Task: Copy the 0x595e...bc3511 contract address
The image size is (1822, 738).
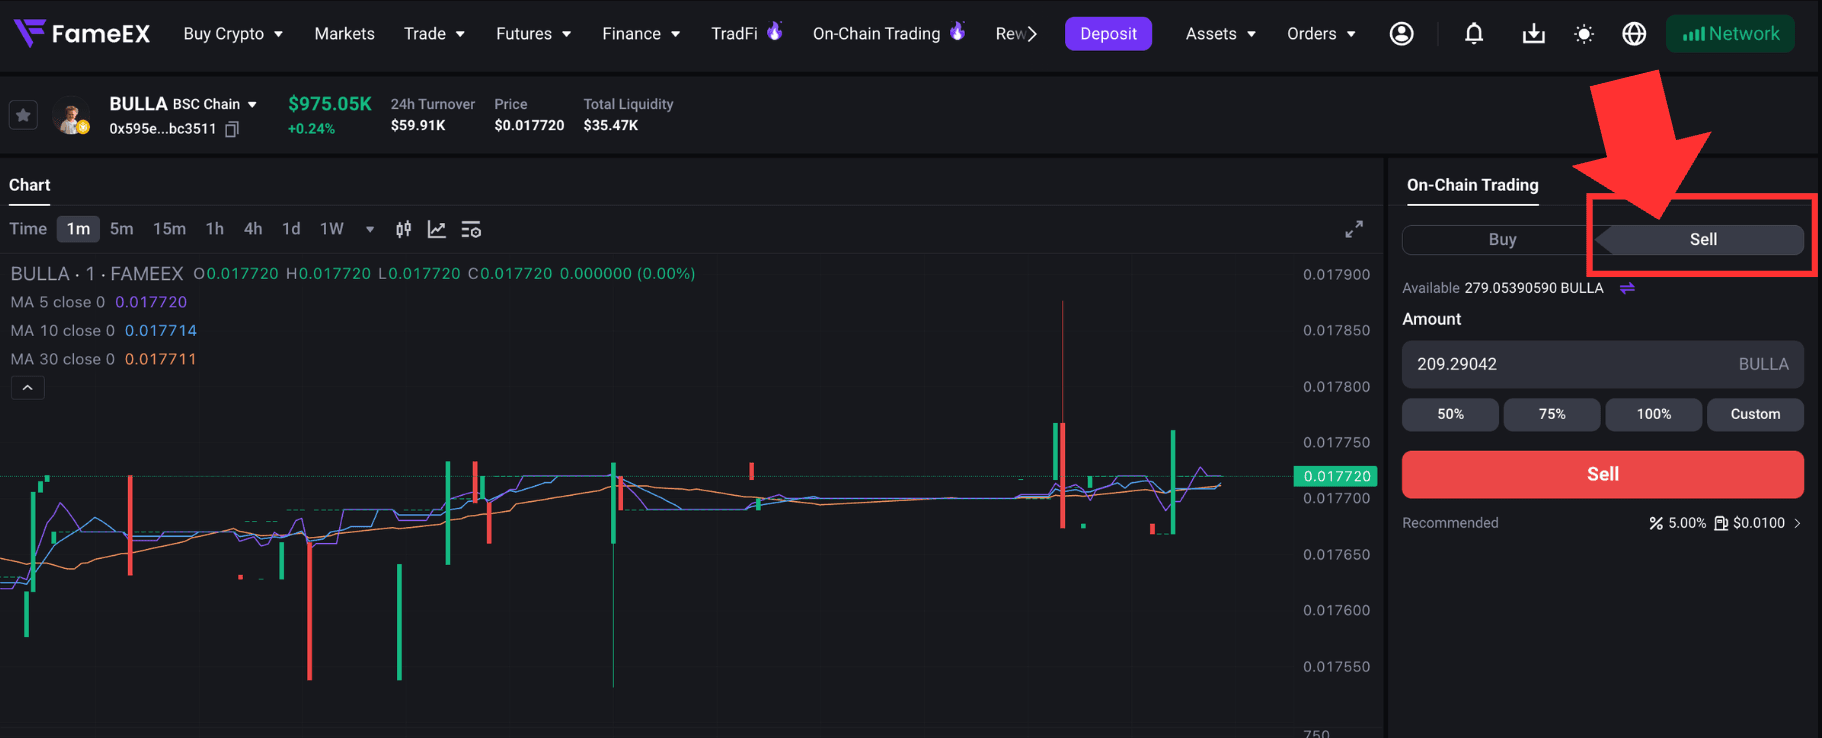Action: [232, 129]
